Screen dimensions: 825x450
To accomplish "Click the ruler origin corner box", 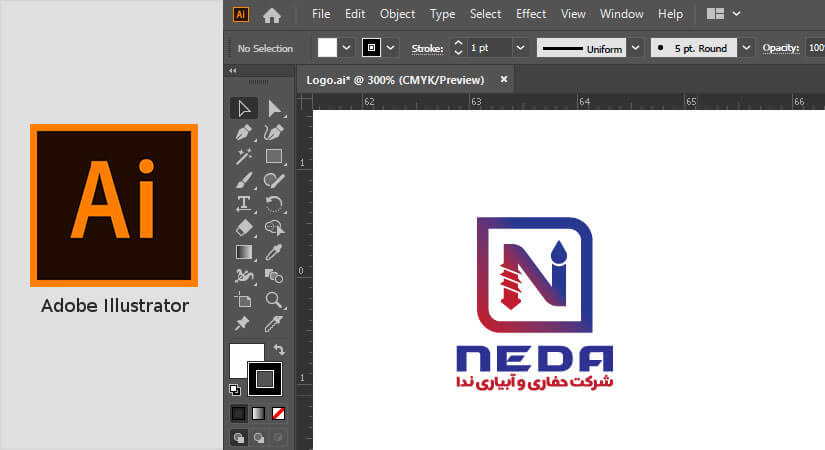I will coord(305,102).
